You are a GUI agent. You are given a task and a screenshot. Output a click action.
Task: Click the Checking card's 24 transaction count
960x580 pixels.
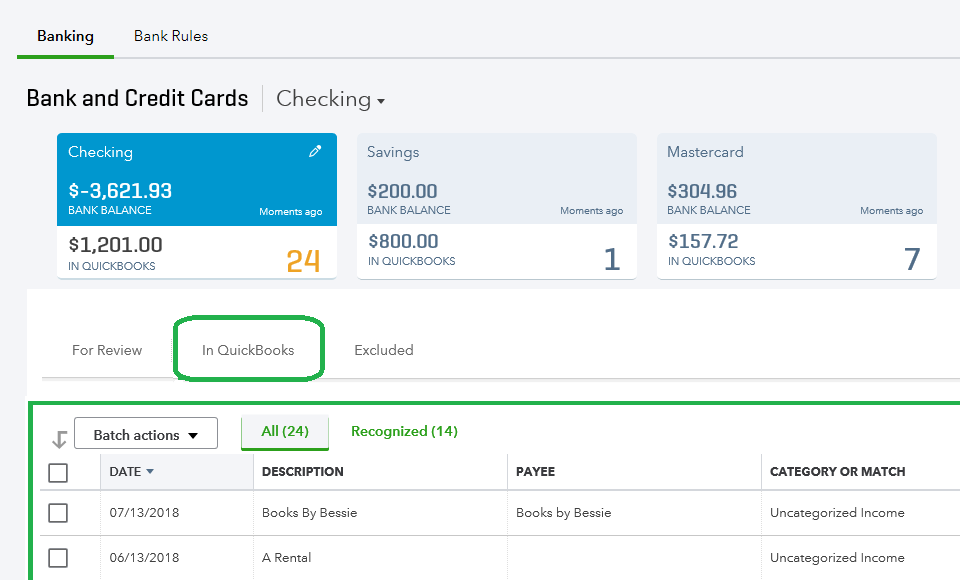click(303, 260)
